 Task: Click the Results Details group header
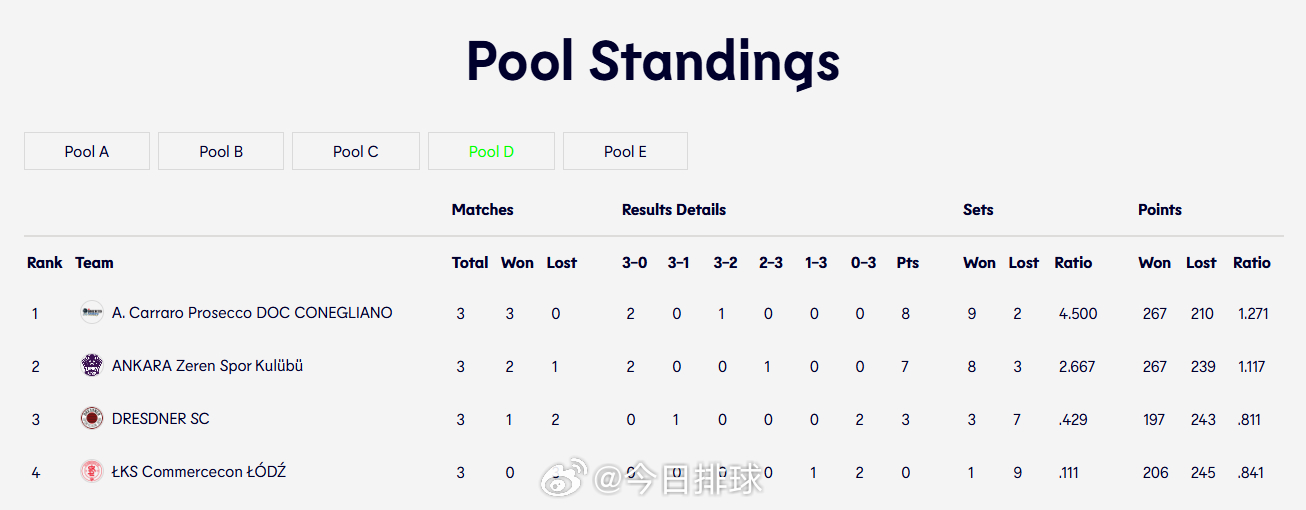pyautogui.click(x=673, y=210)
